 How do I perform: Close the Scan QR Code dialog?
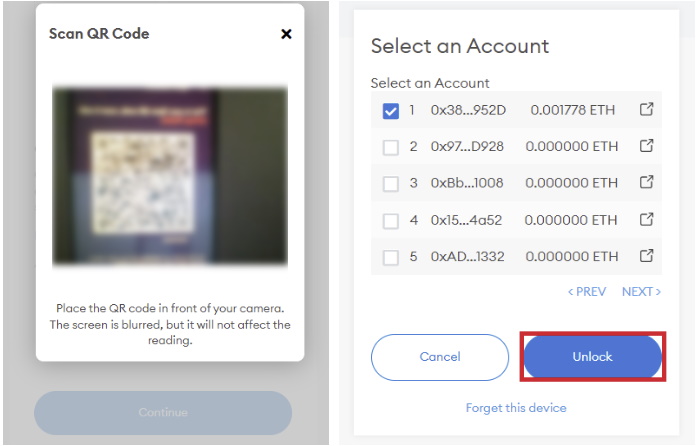click(286, 34)
